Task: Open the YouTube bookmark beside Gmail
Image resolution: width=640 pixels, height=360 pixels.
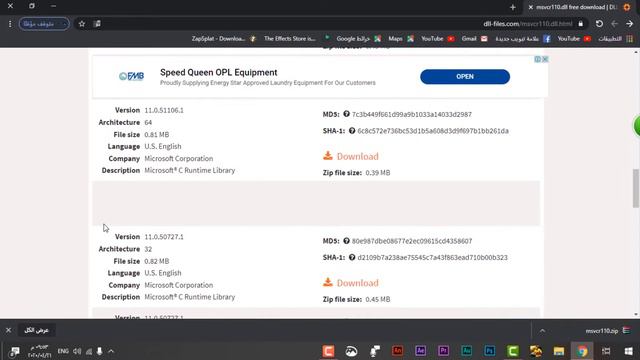Action: pyautogui.click(x=438, y=39)
